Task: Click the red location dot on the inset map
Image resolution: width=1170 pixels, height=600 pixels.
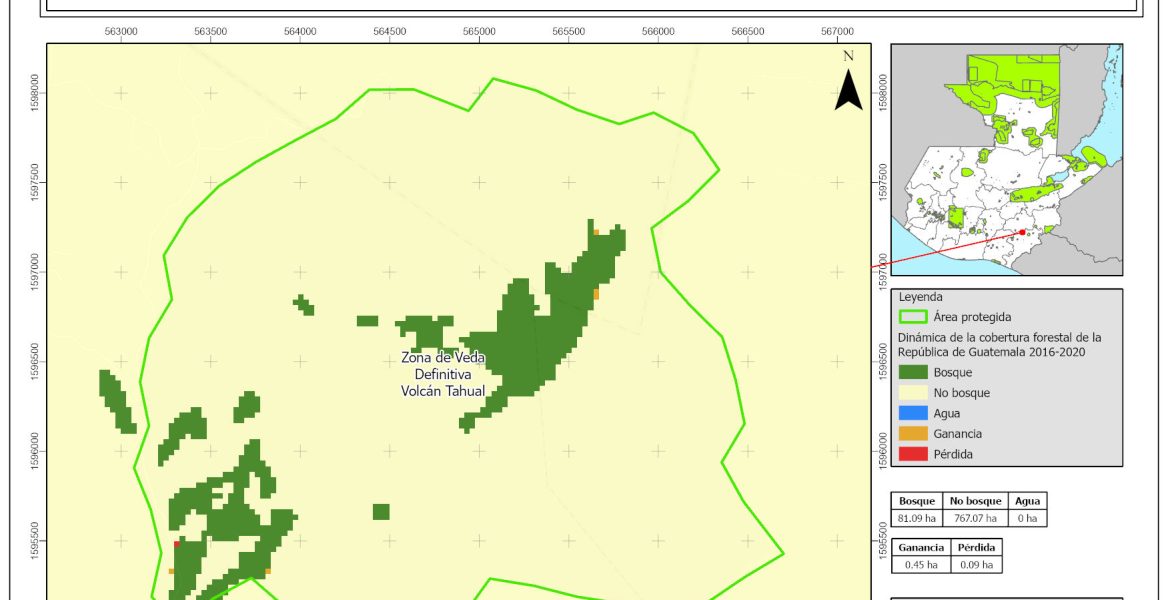Action: (x=1022, y=232)
